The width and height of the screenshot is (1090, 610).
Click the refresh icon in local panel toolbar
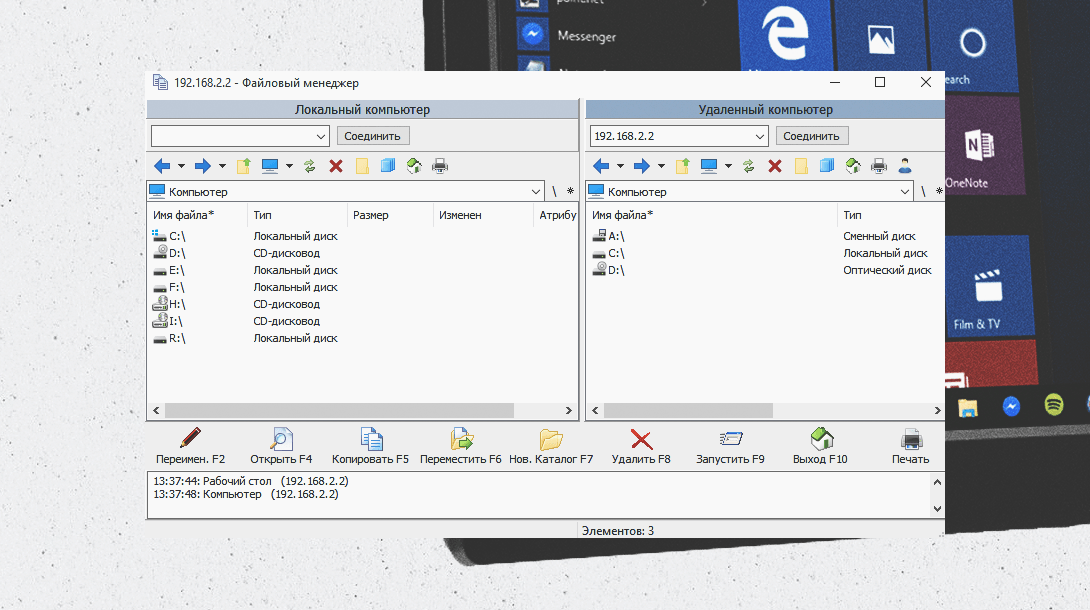[310, 166]
